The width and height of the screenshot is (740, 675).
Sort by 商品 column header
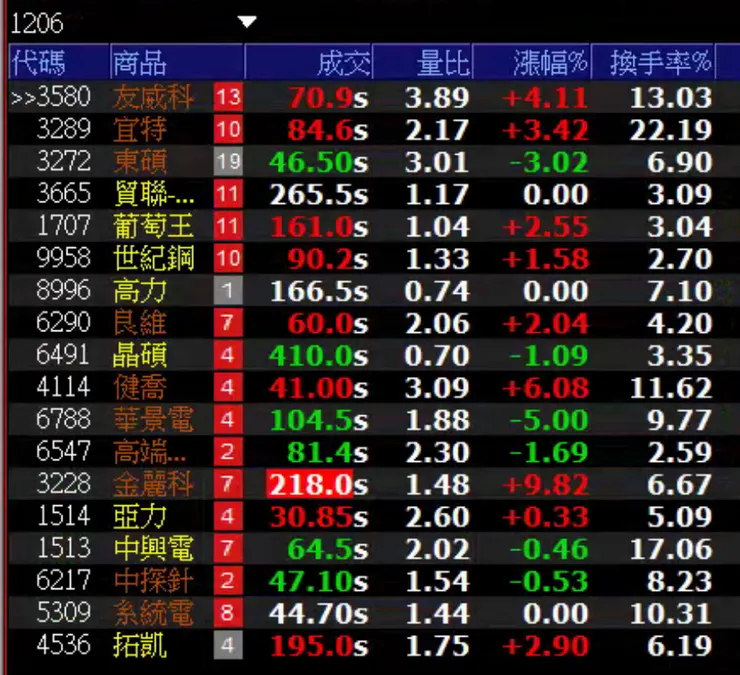(177, 62)
